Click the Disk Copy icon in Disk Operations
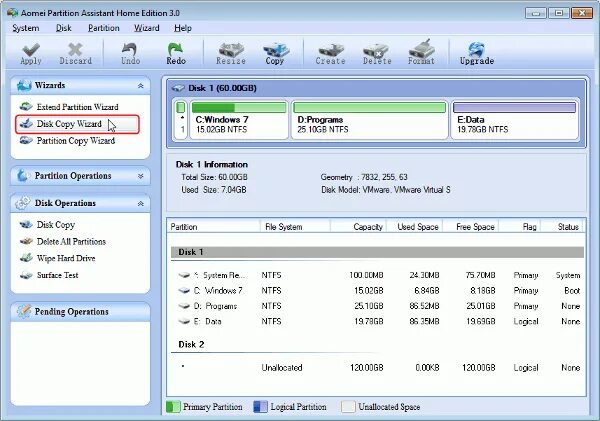Image resolution: width=600 pixels, height=421 pixels. pos(26,224)
